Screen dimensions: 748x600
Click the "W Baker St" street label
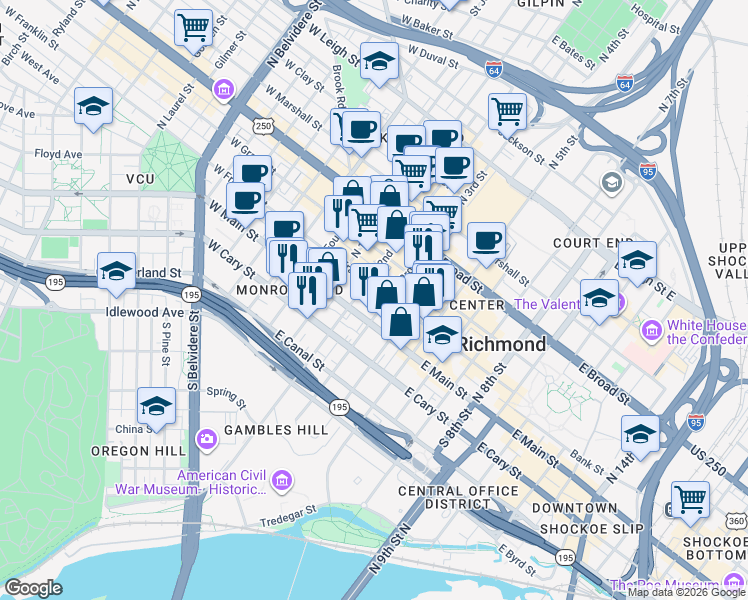[x=427, y=27]
